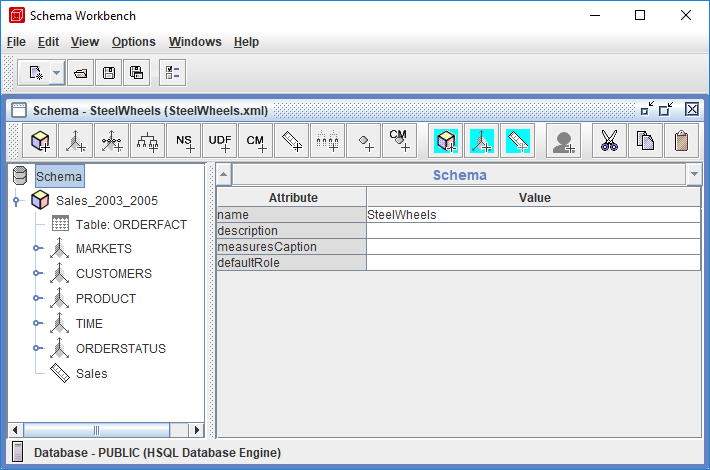Click the Save floppy disk icon
The image size is (710, 470).
pos(108,72)
